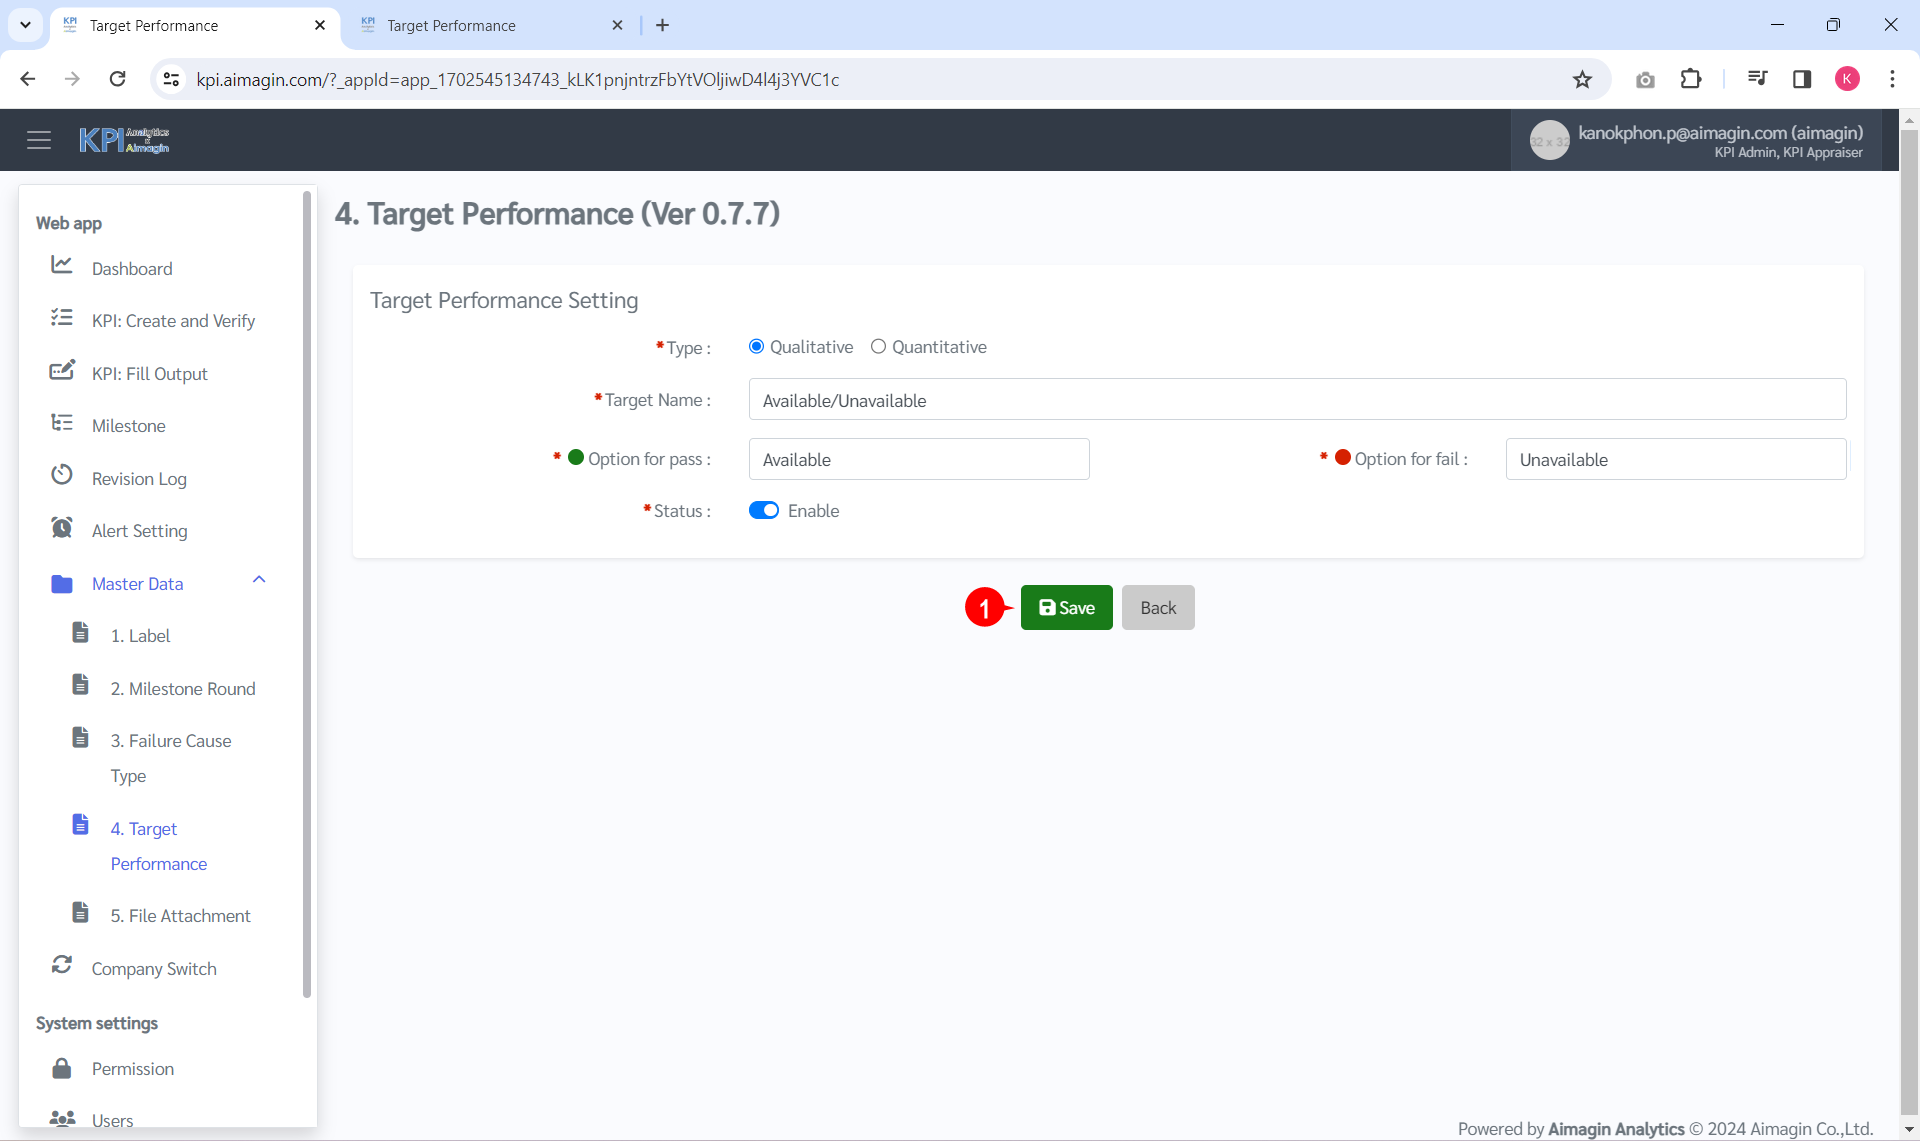
Task: Open the Chrome three-dot menu
Action: tap(1893, 79)
